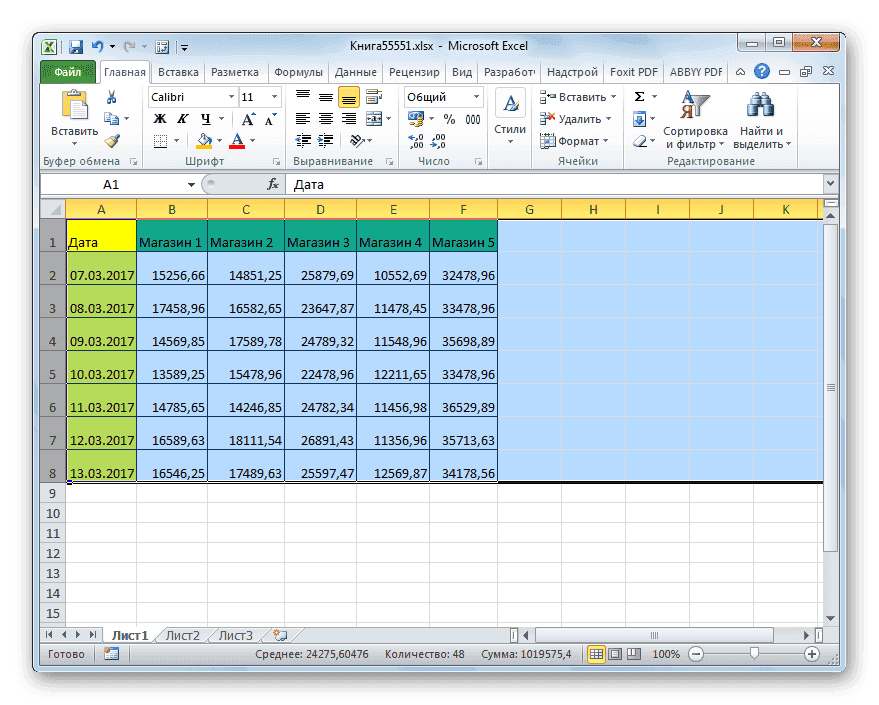Image resolution: width=879 pixels, height=705 pixels.
Task: Open the font size dropdown
Action: pyautogui.click(x=273, y=97)
